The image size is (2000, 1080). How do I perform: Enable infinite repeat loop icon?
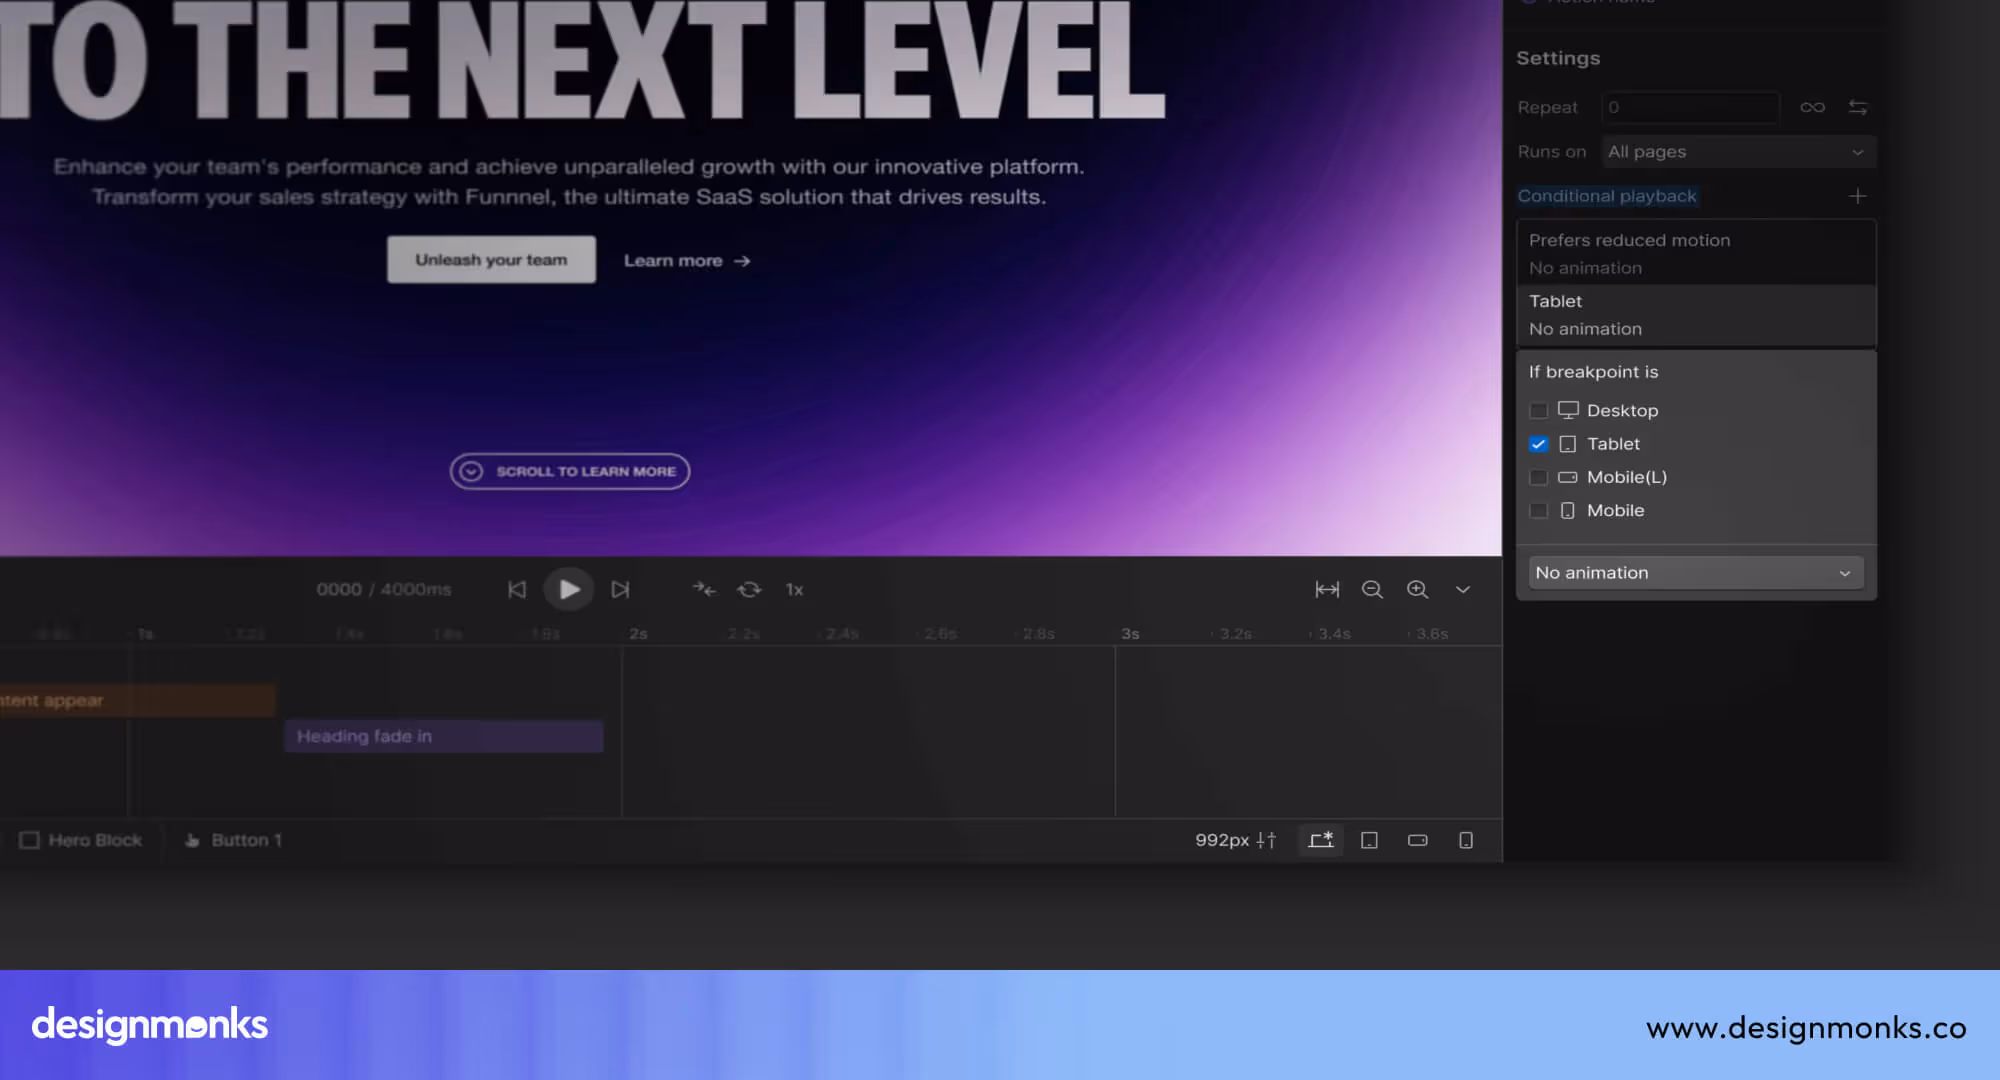coord(1812,107)
